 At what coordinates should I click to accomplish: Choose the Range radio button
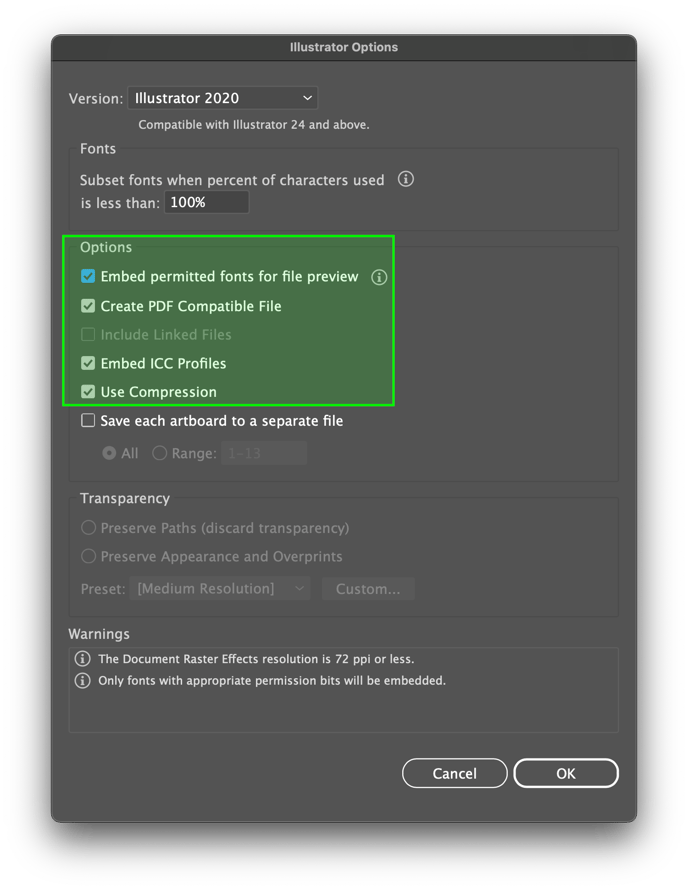159,453
